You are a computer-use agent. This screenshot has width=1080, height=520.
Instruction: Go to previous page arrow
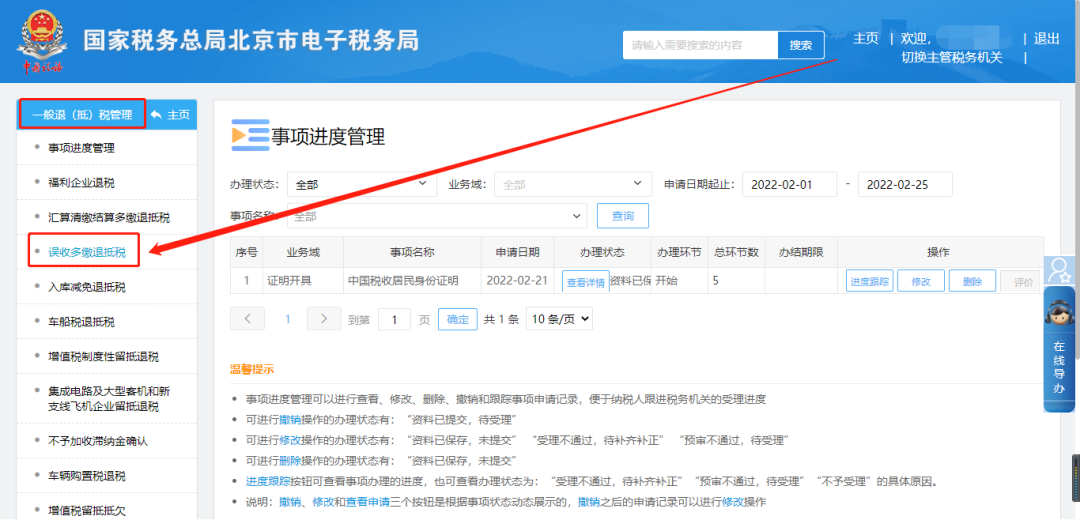click(248, 320)
